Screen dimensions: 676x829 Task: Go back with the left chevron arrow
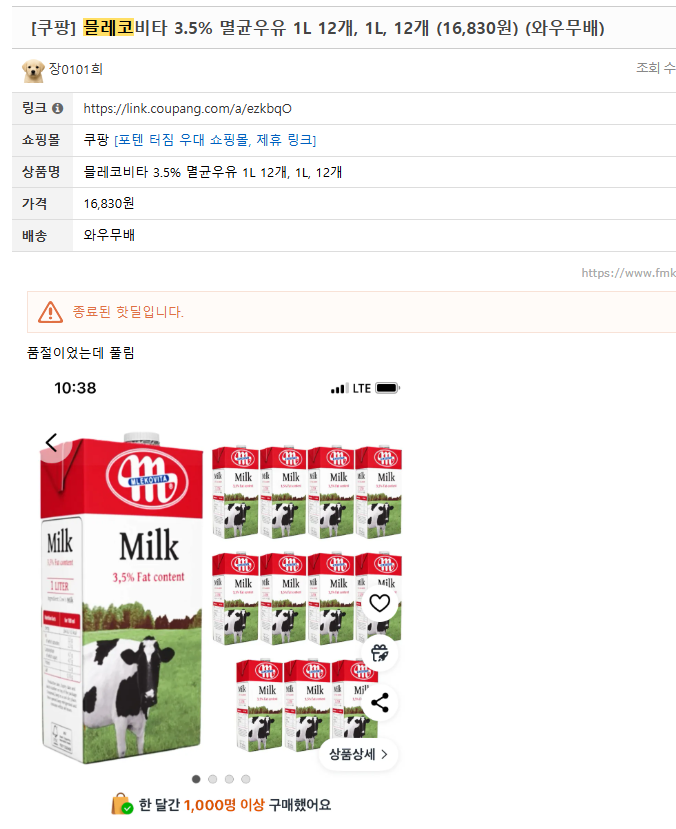coord(51,442)
